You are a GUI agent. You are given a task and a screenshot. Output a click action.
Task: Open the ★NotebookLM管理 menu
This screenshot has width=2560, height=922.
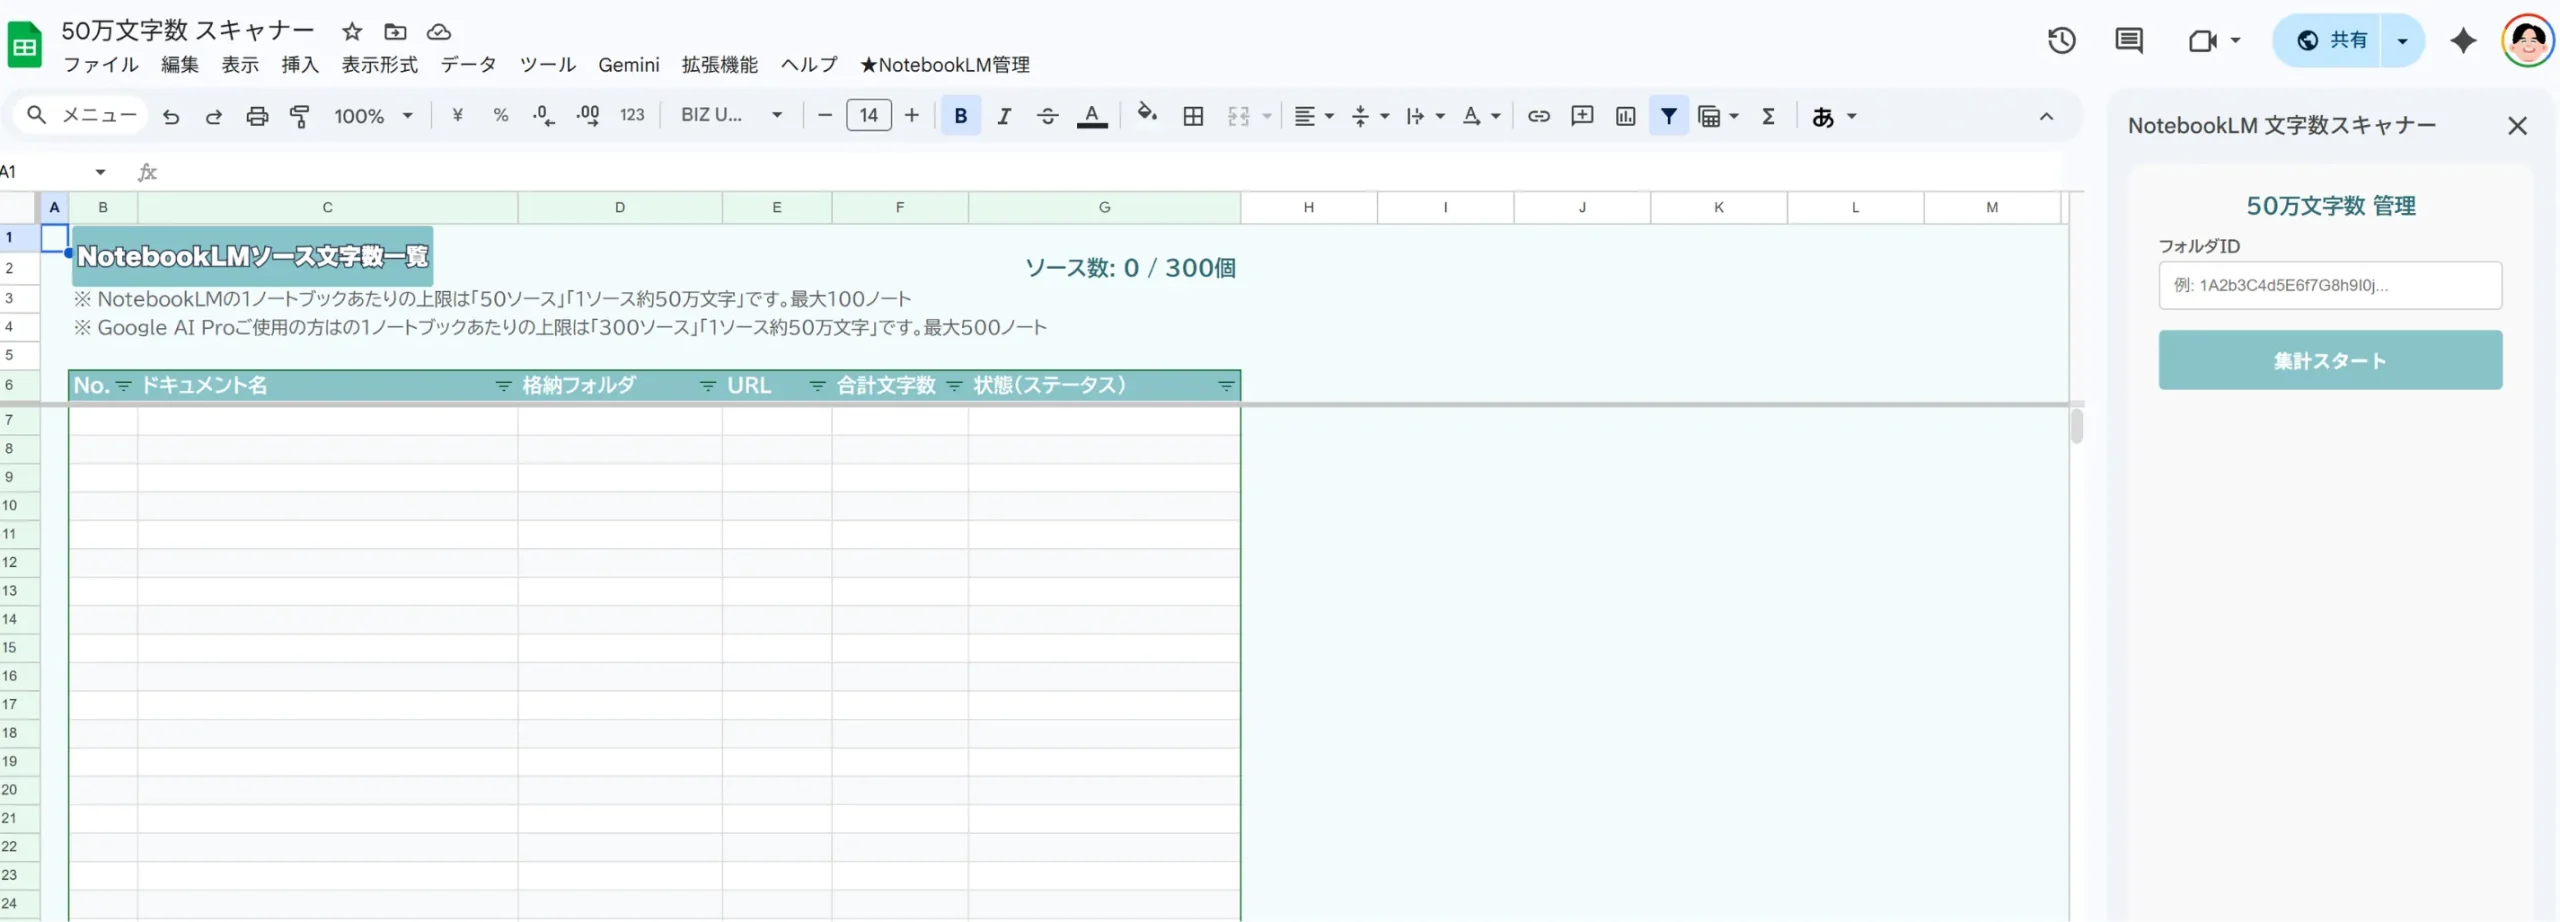coord(945,65)
